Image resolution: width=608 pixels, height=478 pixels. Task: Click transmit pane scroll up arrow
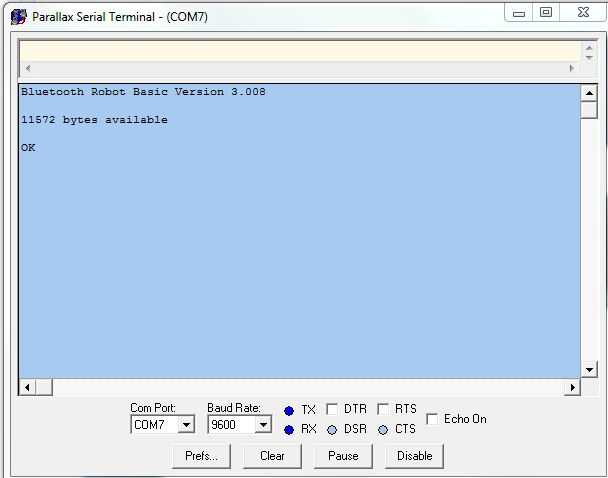tap(589, 48)
